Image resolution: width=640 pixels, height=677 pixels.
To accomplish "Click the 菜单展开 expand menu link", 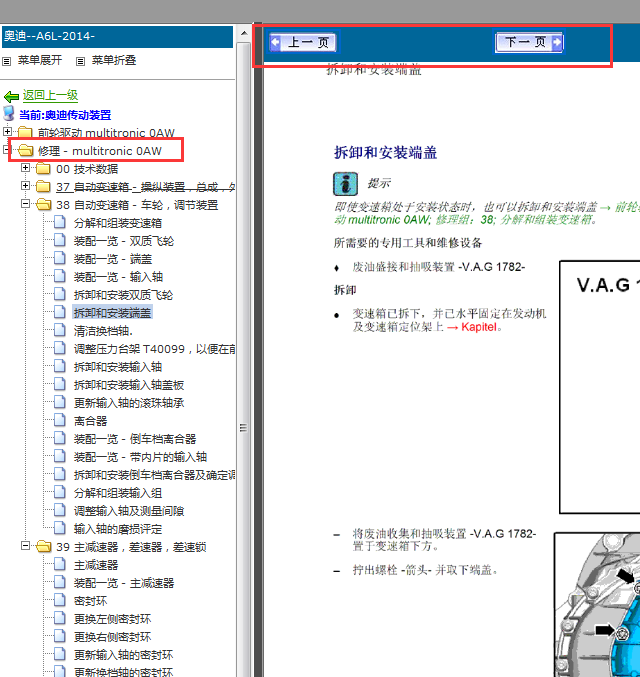I will pyautogui.click(x=40, y=60).
